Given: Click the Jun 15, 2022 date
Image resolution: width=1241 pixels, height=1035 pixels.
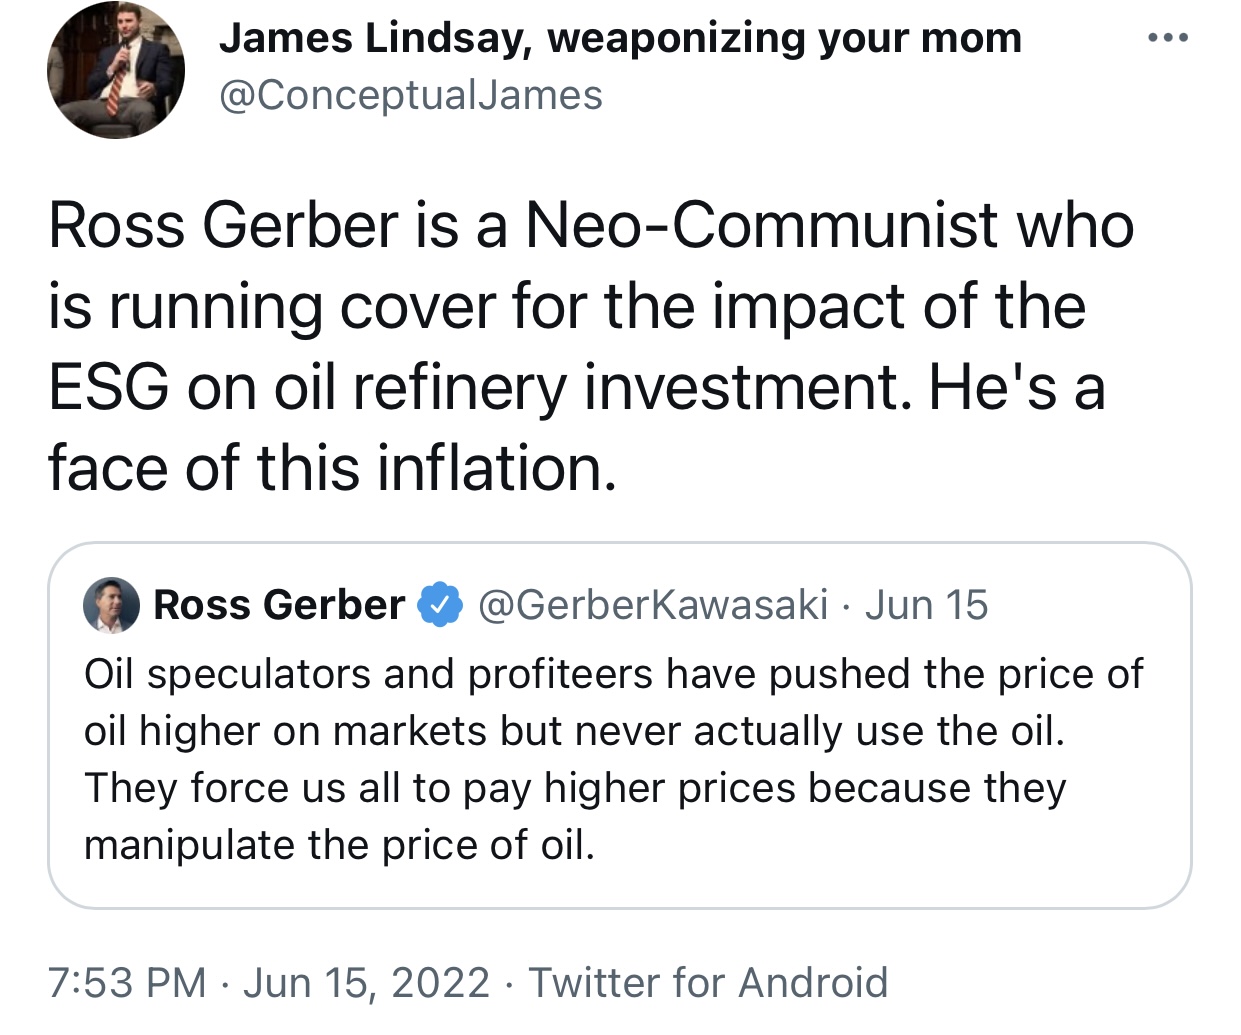Looking at the screenshot, I should tap(366, 982).
